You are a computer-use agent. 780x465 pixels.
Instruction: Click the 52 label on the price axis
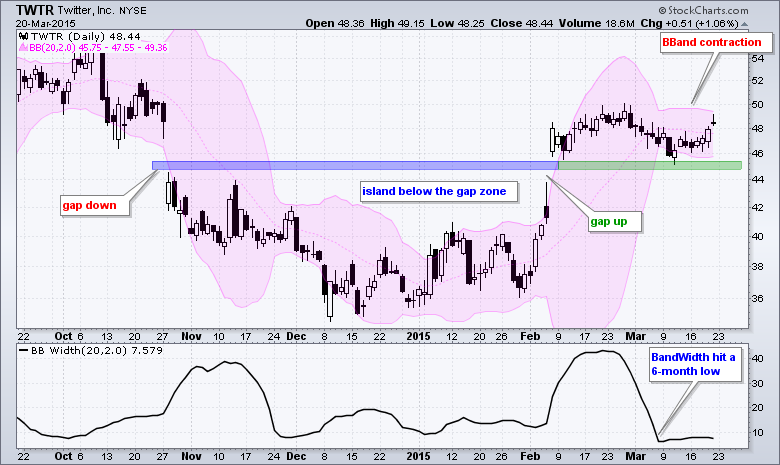point(758,81)
